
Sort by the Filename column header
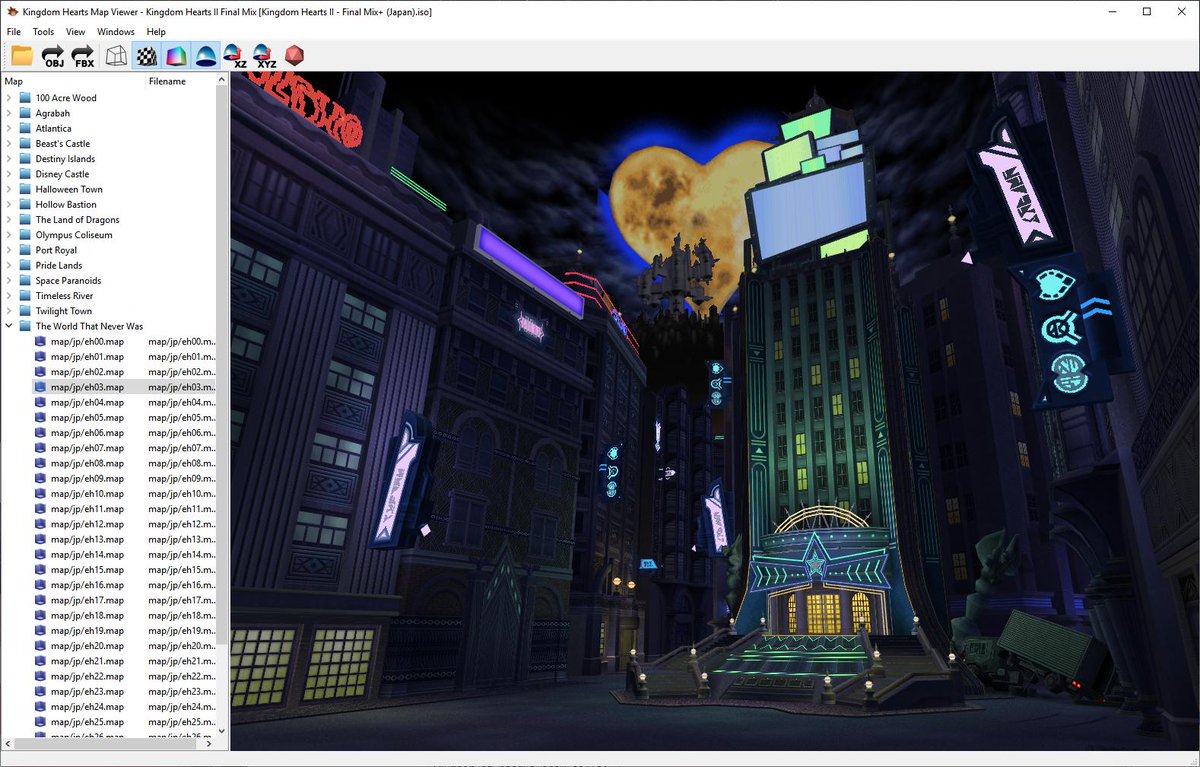pyautogui.click(x=181, y=81)
